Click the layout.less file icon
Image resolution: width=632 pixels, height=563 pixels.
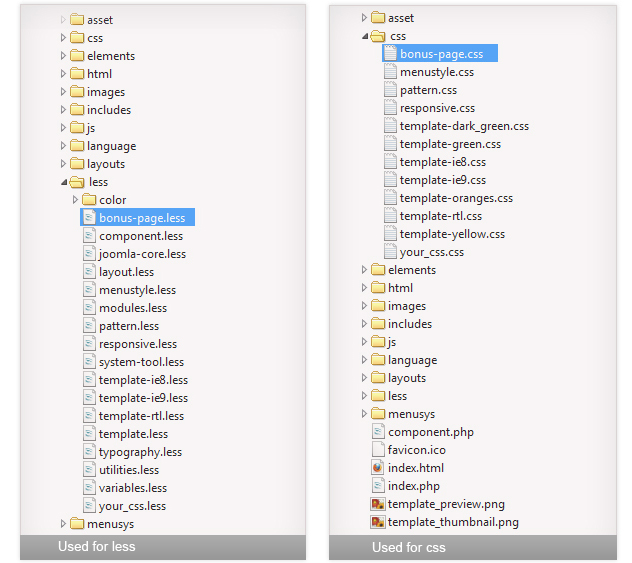pyautogui.click(x=89, y=272)
